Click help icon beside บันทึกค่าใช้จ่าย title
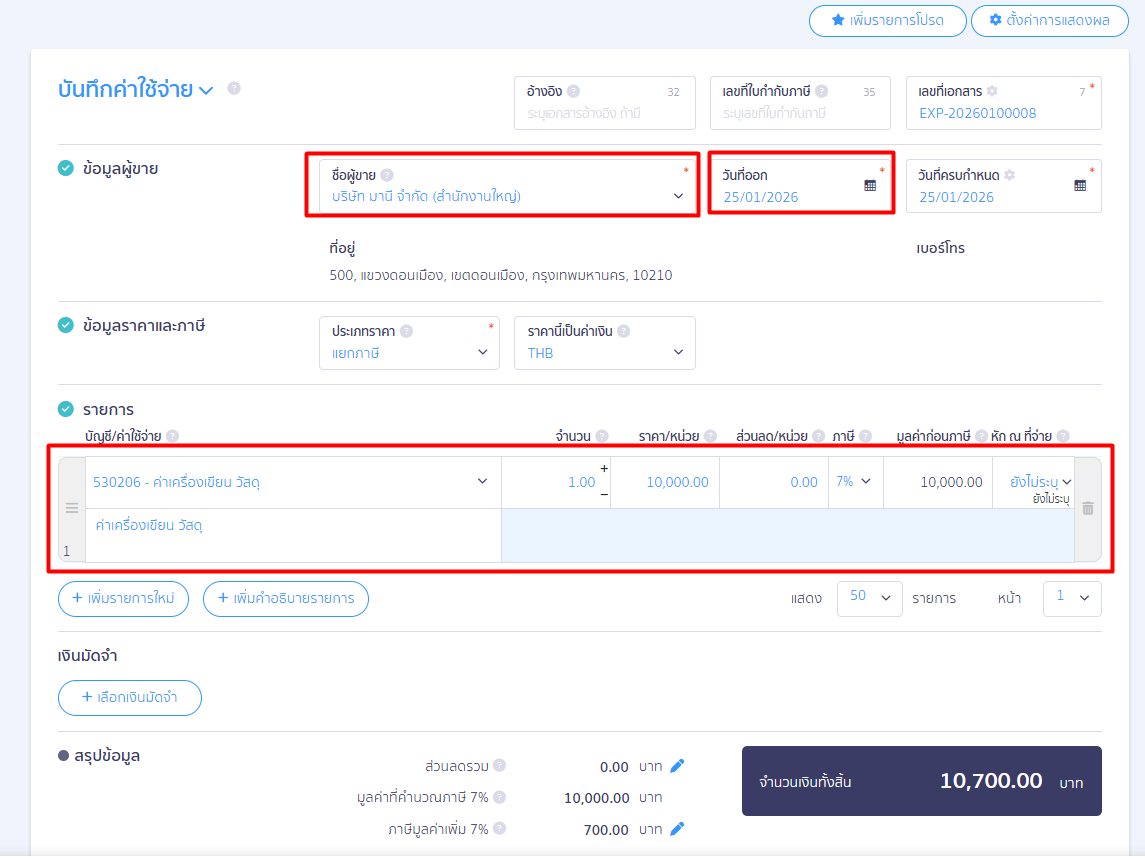 pyautogui.click(x=234, y=88)
